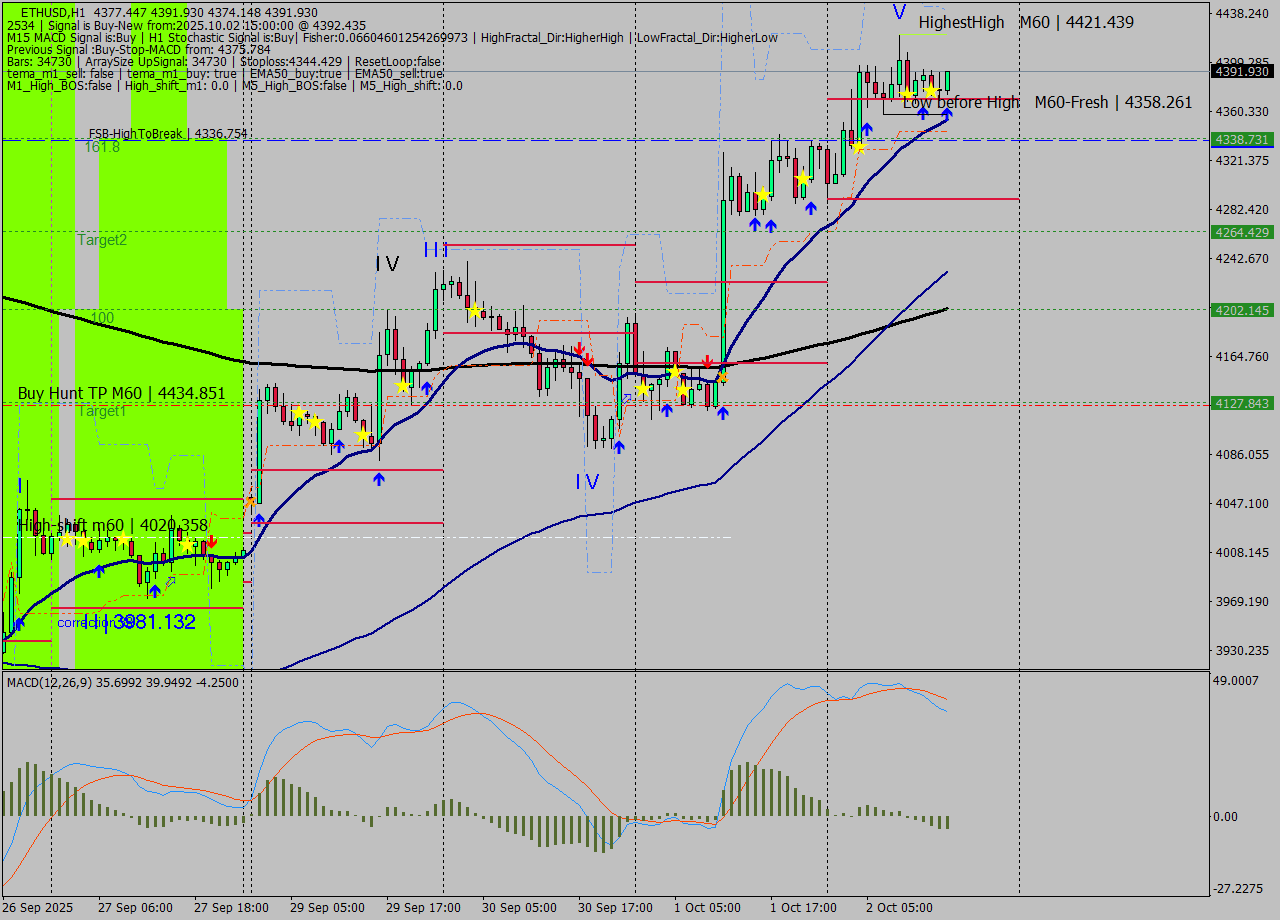The height and width of the screenshot is (920, 1280).
Task: Click the blue up-arrow under the 1 Oct breakout candle
Action: 725,413
